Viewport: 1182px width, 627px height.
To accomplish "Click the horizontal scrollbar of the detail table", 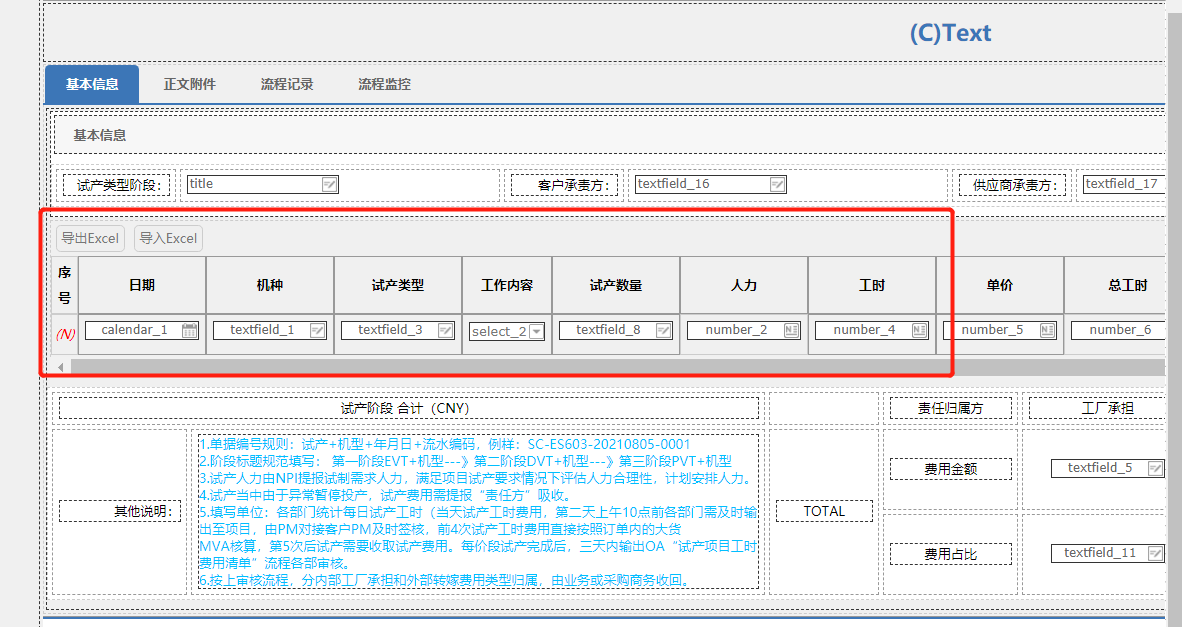I will (x=618, y=367).
